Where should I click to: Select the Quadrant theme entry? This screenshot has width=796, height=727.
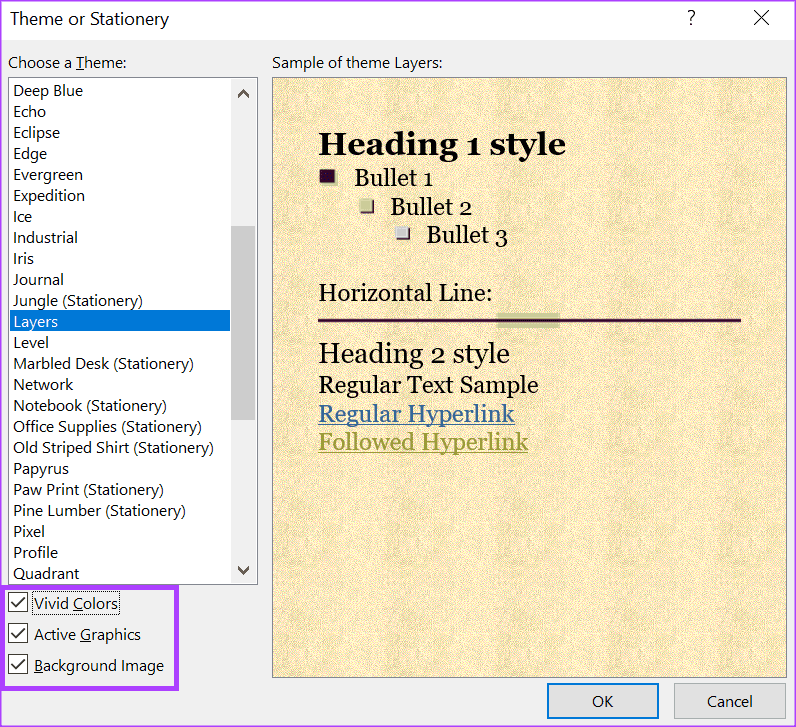coord(120,574)
